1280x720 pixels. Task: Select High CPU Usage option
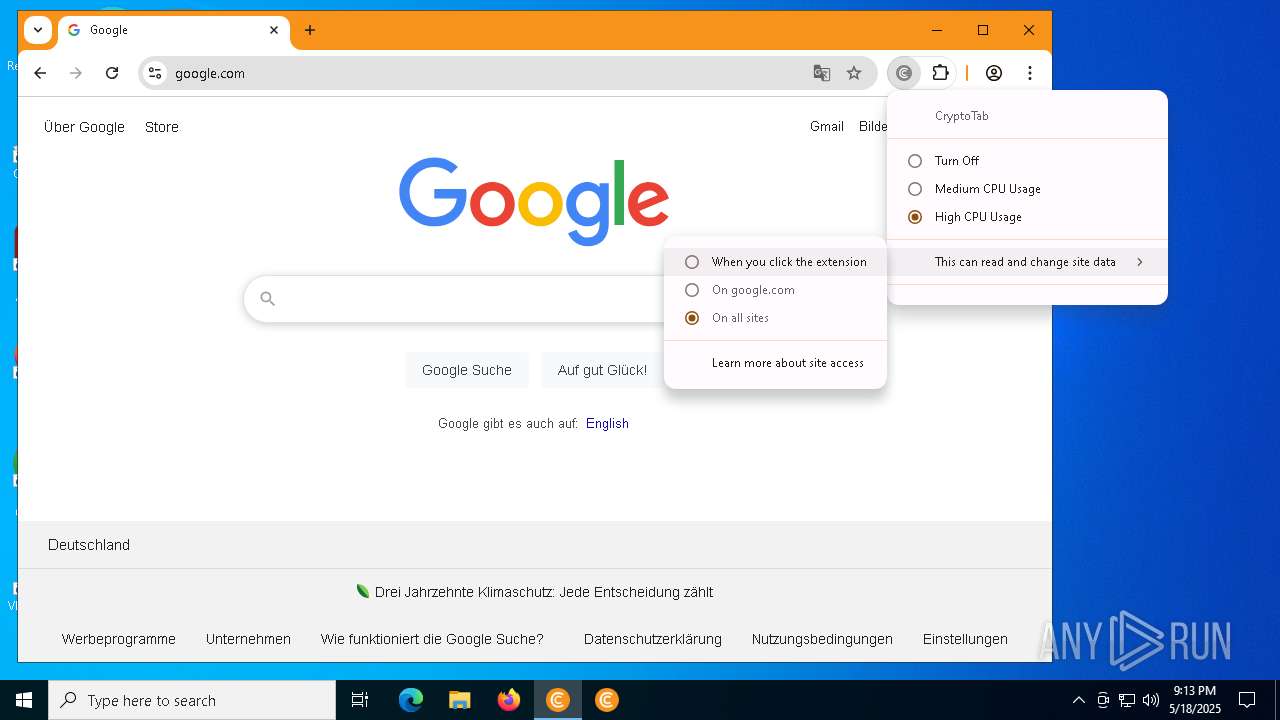point(1027,217)
